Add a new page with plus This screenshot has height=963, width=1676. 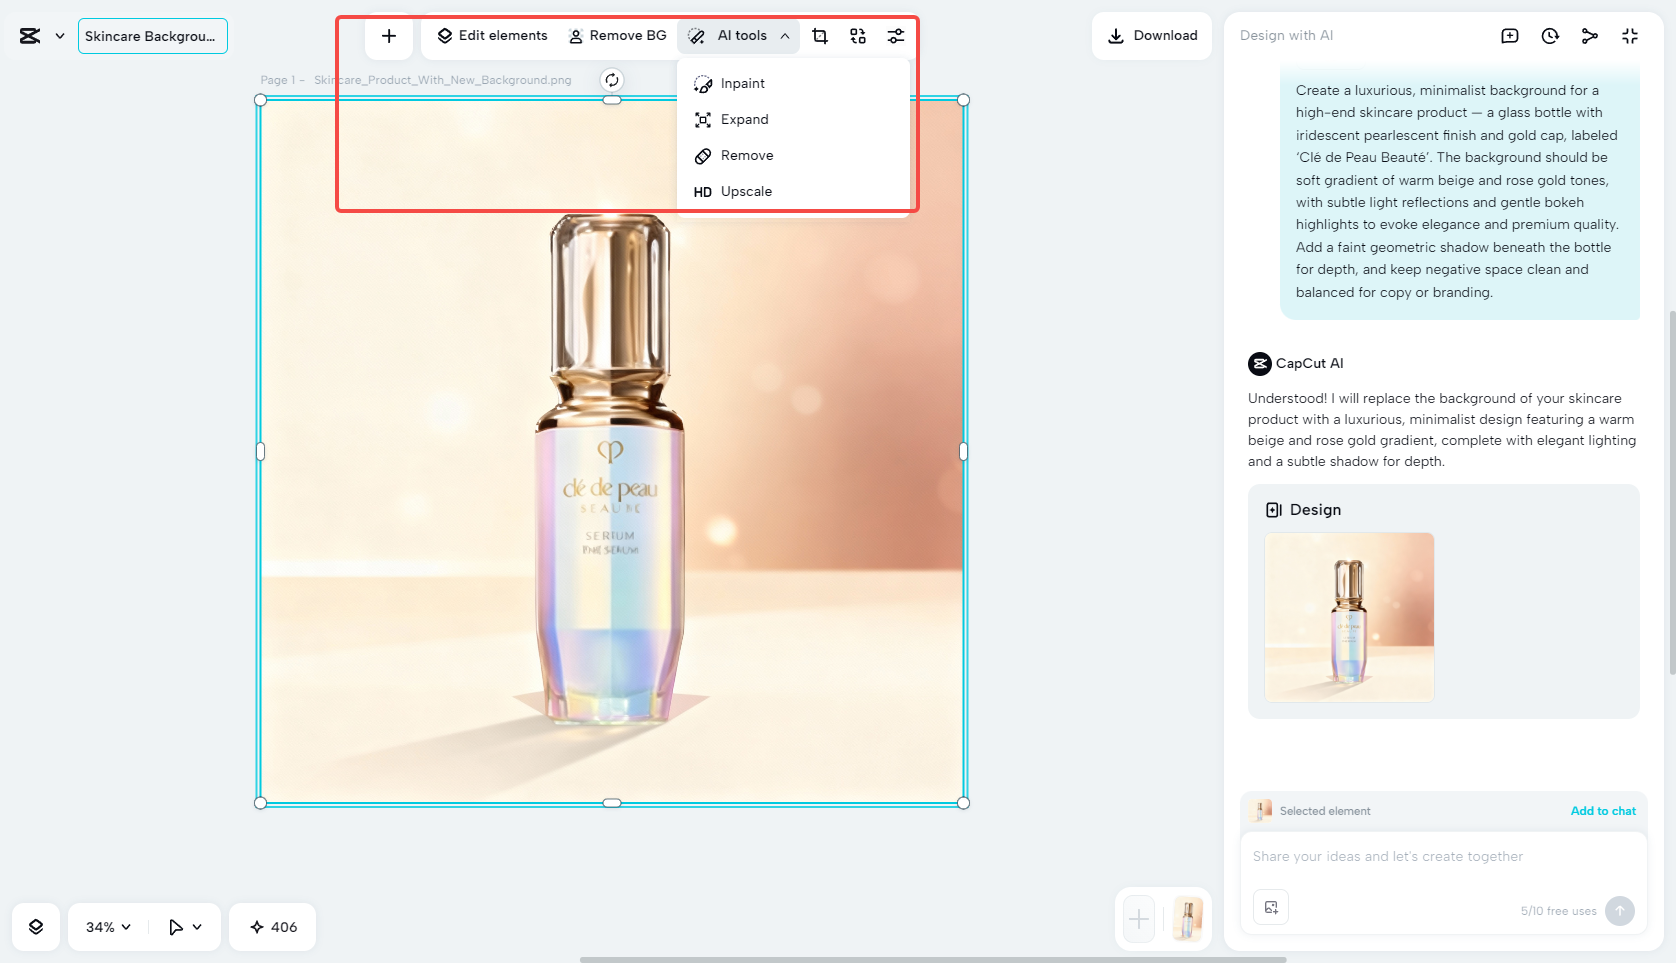coord(1139,919)
